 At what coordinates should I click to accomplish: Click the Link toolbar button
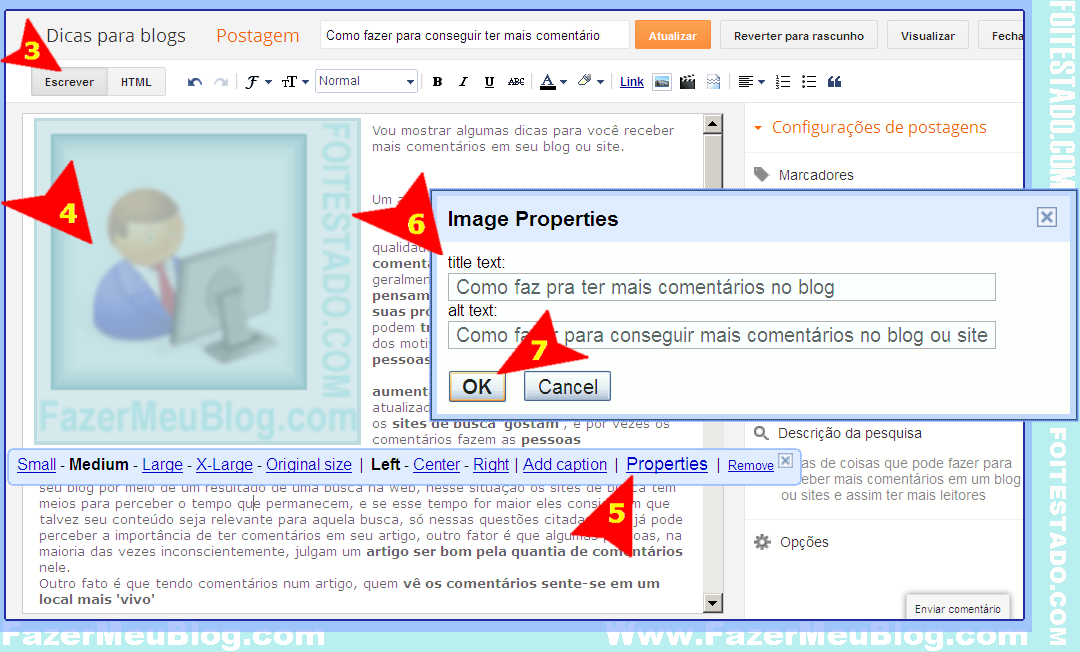[632, 82]
